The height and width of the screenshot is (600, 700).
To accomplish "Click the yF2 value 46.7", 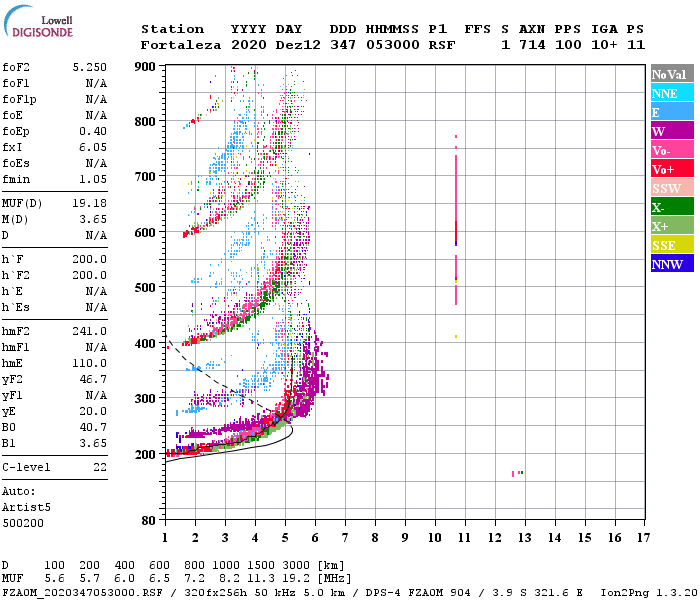I will coord(93,379).
